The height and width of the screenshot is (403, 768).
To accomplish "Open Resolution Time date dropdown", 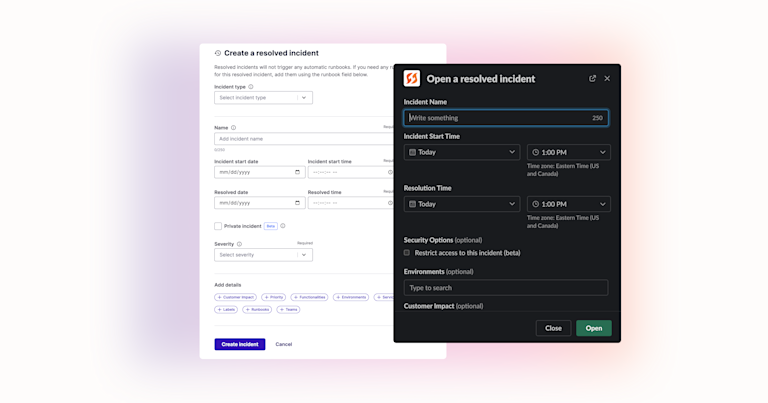I will click(x=461, y=204).
